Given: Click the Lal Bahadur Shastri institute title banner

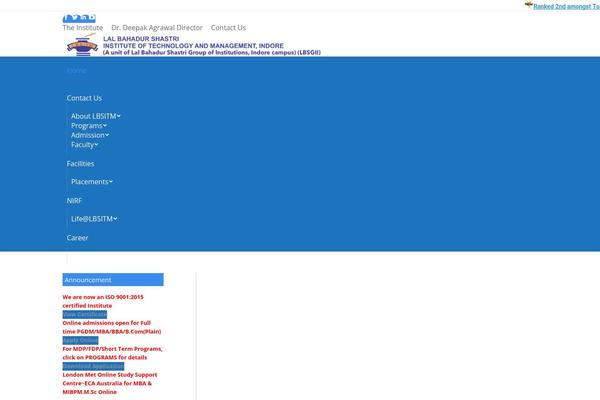Looking at the screenshot, I should (x=212, y=46).
